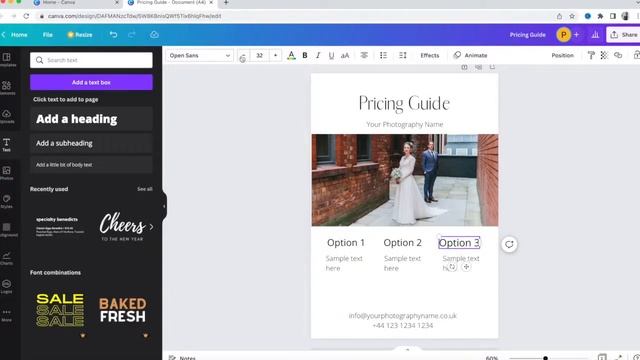This screenshot has height=360, width=640.
Task: Select the email address text on canvas
Action: pos(402,316)
